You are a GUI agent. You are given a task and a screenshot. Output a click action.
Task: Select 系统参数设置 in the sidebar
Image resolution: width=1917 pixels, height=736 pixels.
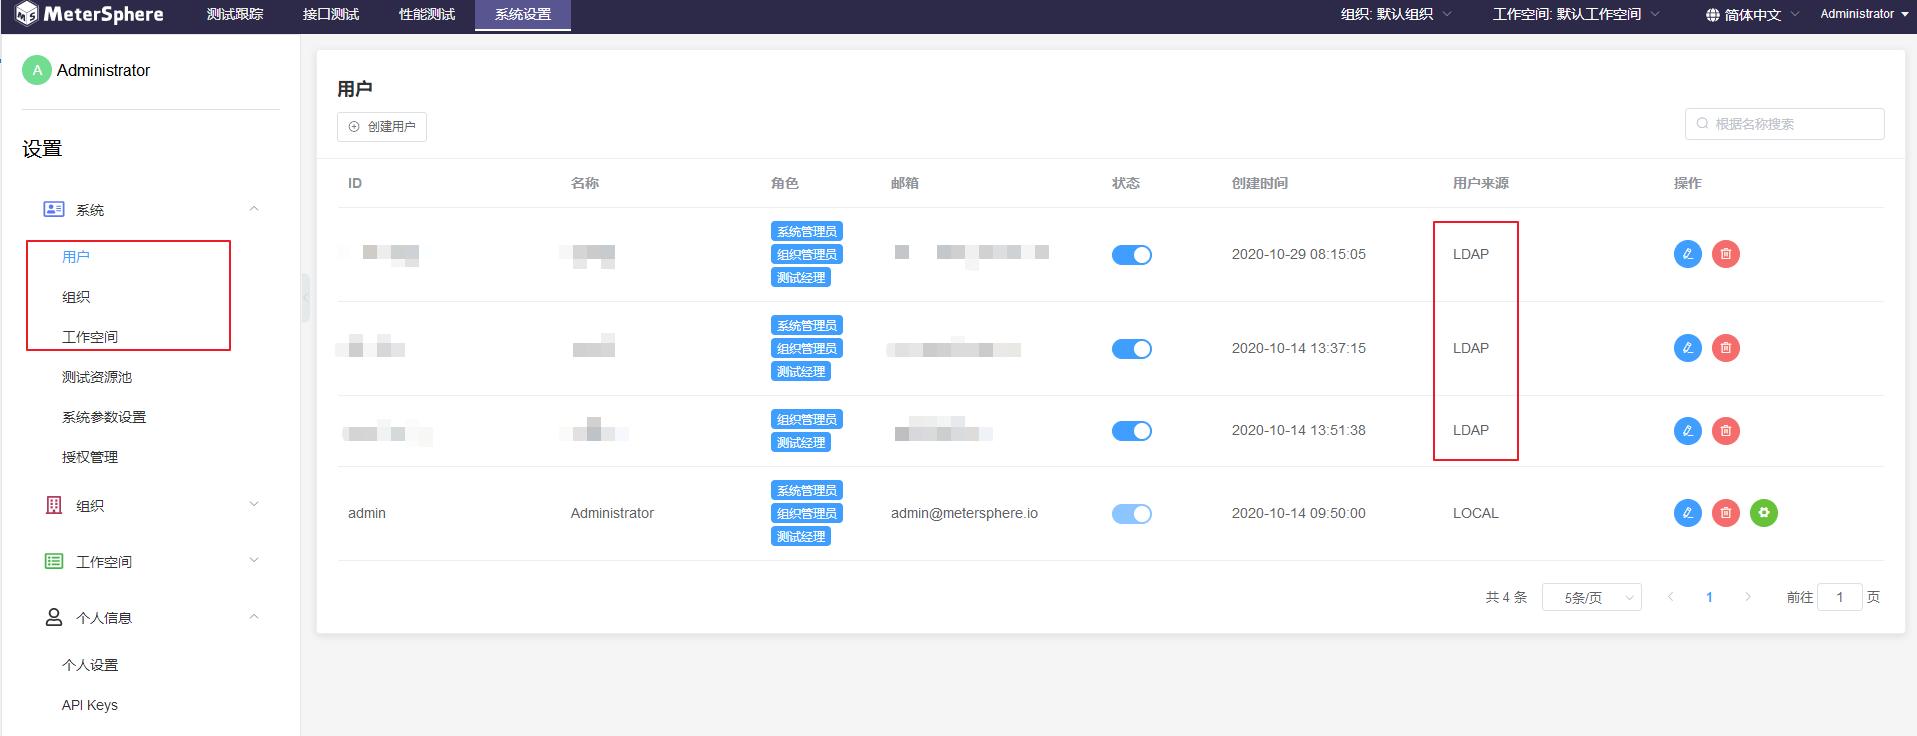(x=104, y=417)
